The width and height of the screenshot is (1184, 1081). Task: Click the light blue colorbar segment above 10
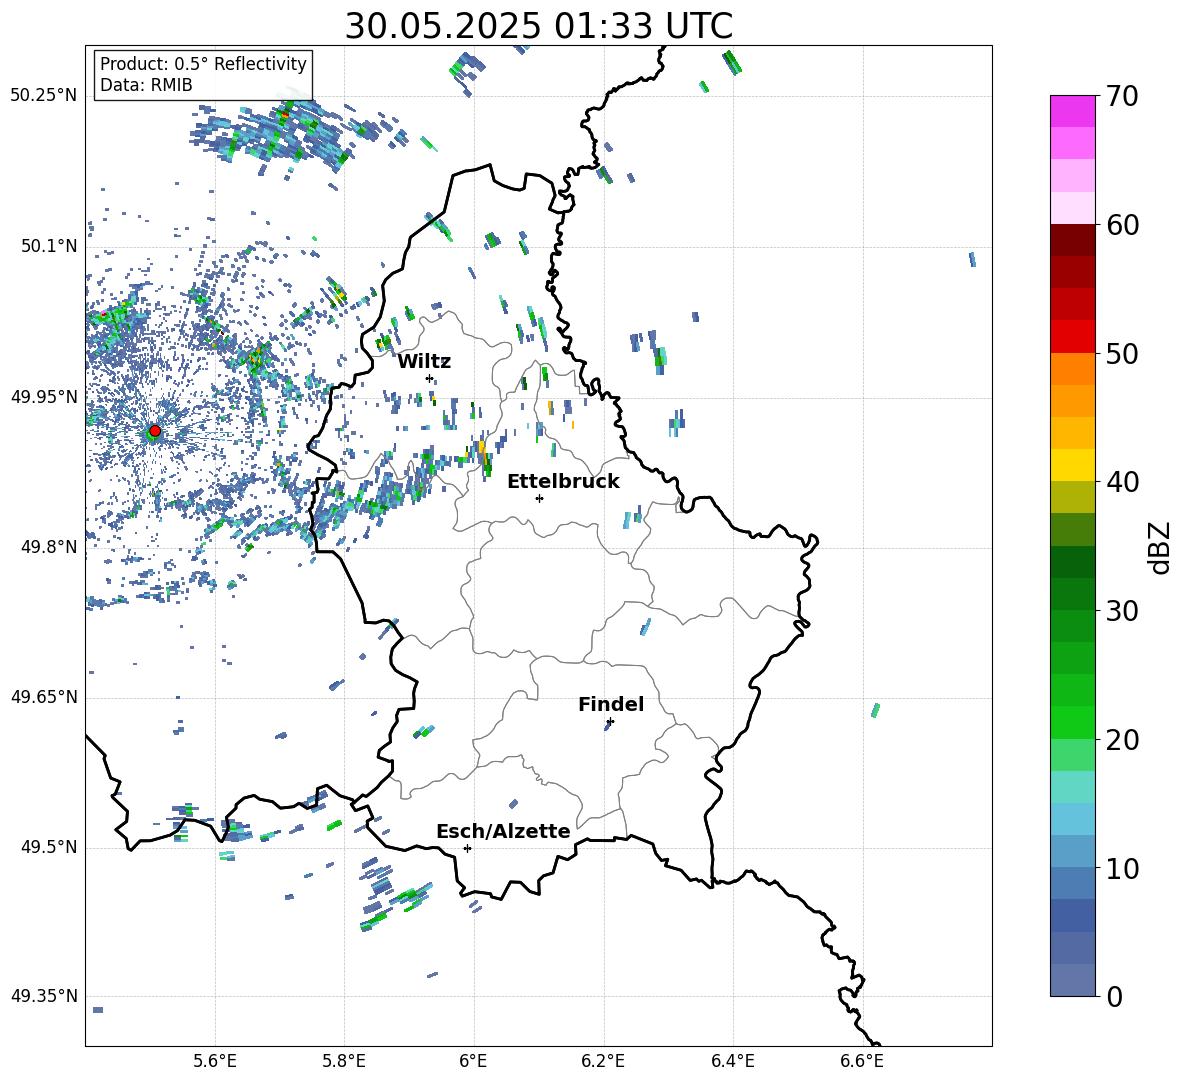tap(1073, 851)
